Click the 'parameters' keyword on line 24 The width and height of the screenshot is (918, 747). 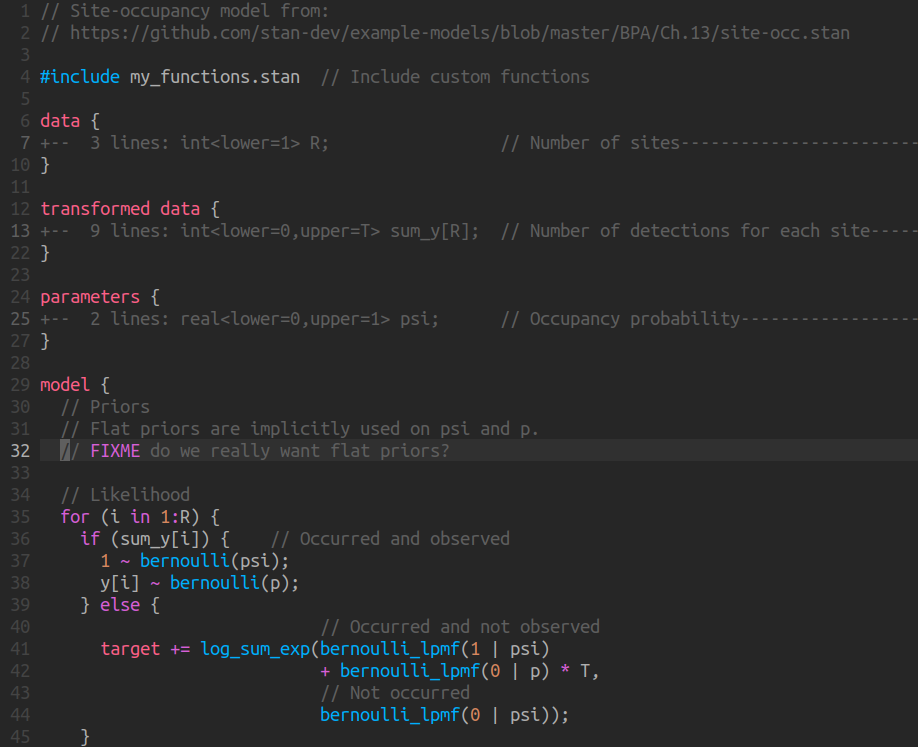(90, 297)
